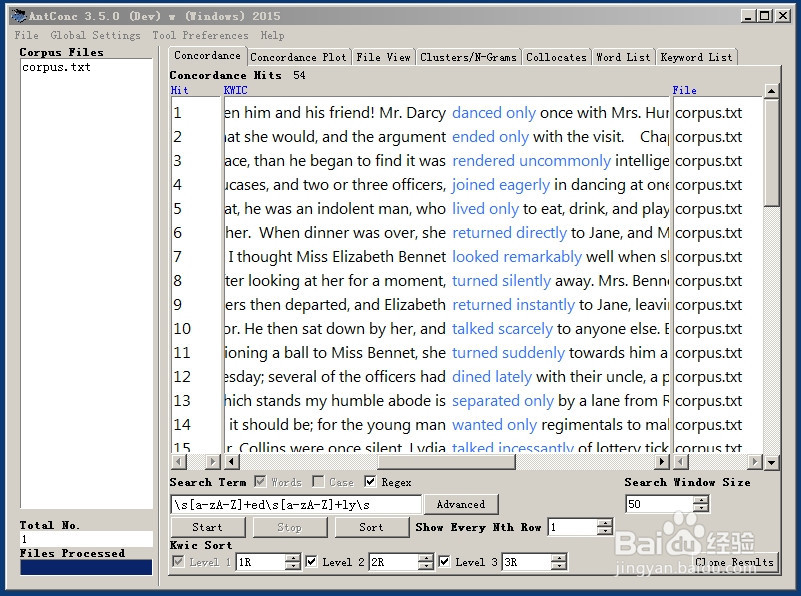Toggle the Kwic Sort Level 2 checkbox

[311, 562]
